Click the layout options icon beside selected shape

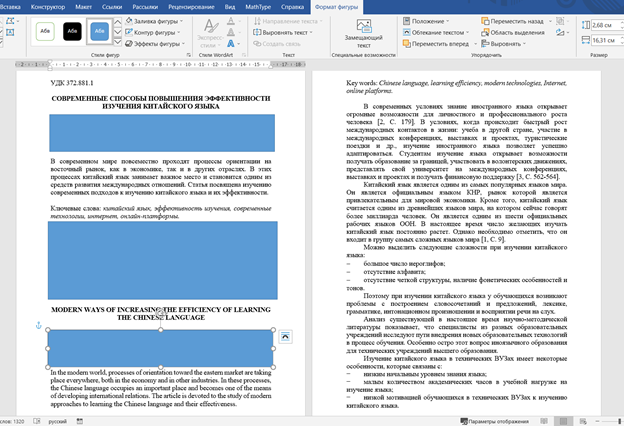(285, 337)
